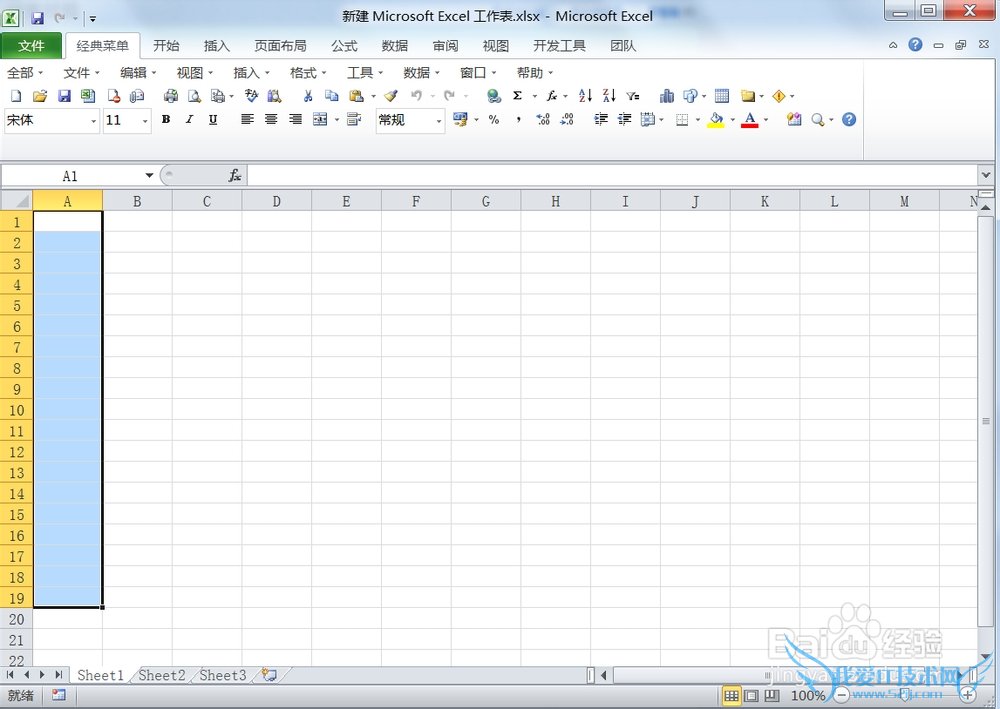Open the font color dropdown arrow

[766, 119]
